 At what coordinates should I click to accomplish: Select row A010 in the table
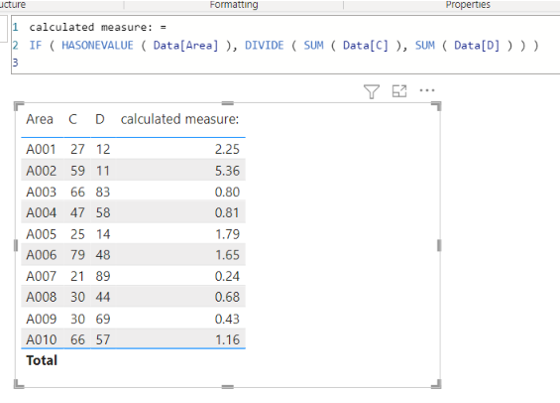pos(133,339)
